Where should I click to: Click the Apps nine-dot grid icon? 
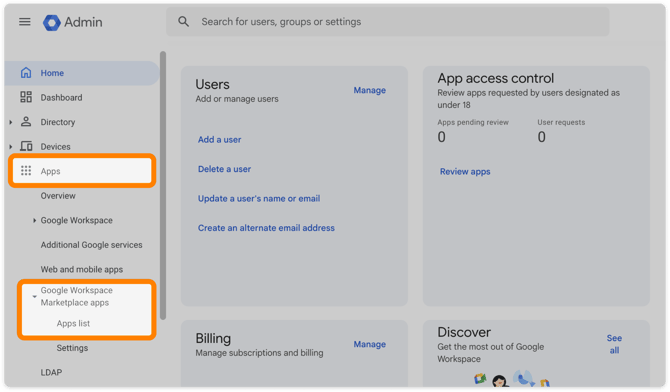coord(26,171)
